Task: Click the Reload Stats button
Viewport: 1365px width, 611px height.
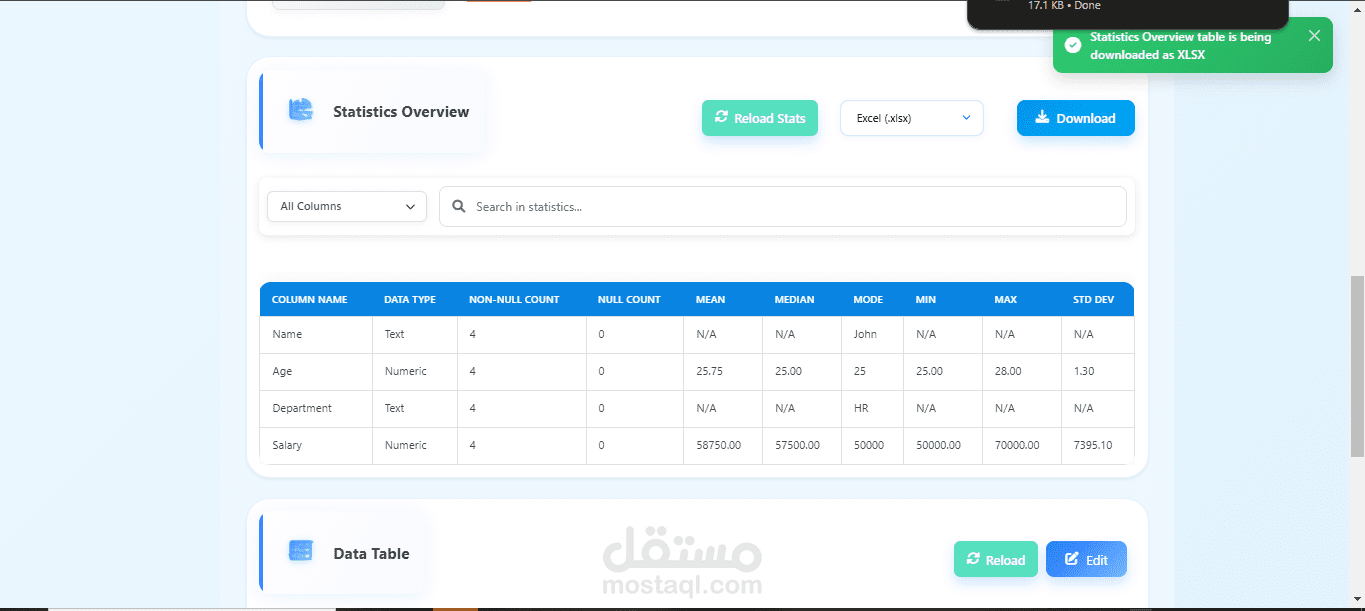Action: tap(760, 118)
